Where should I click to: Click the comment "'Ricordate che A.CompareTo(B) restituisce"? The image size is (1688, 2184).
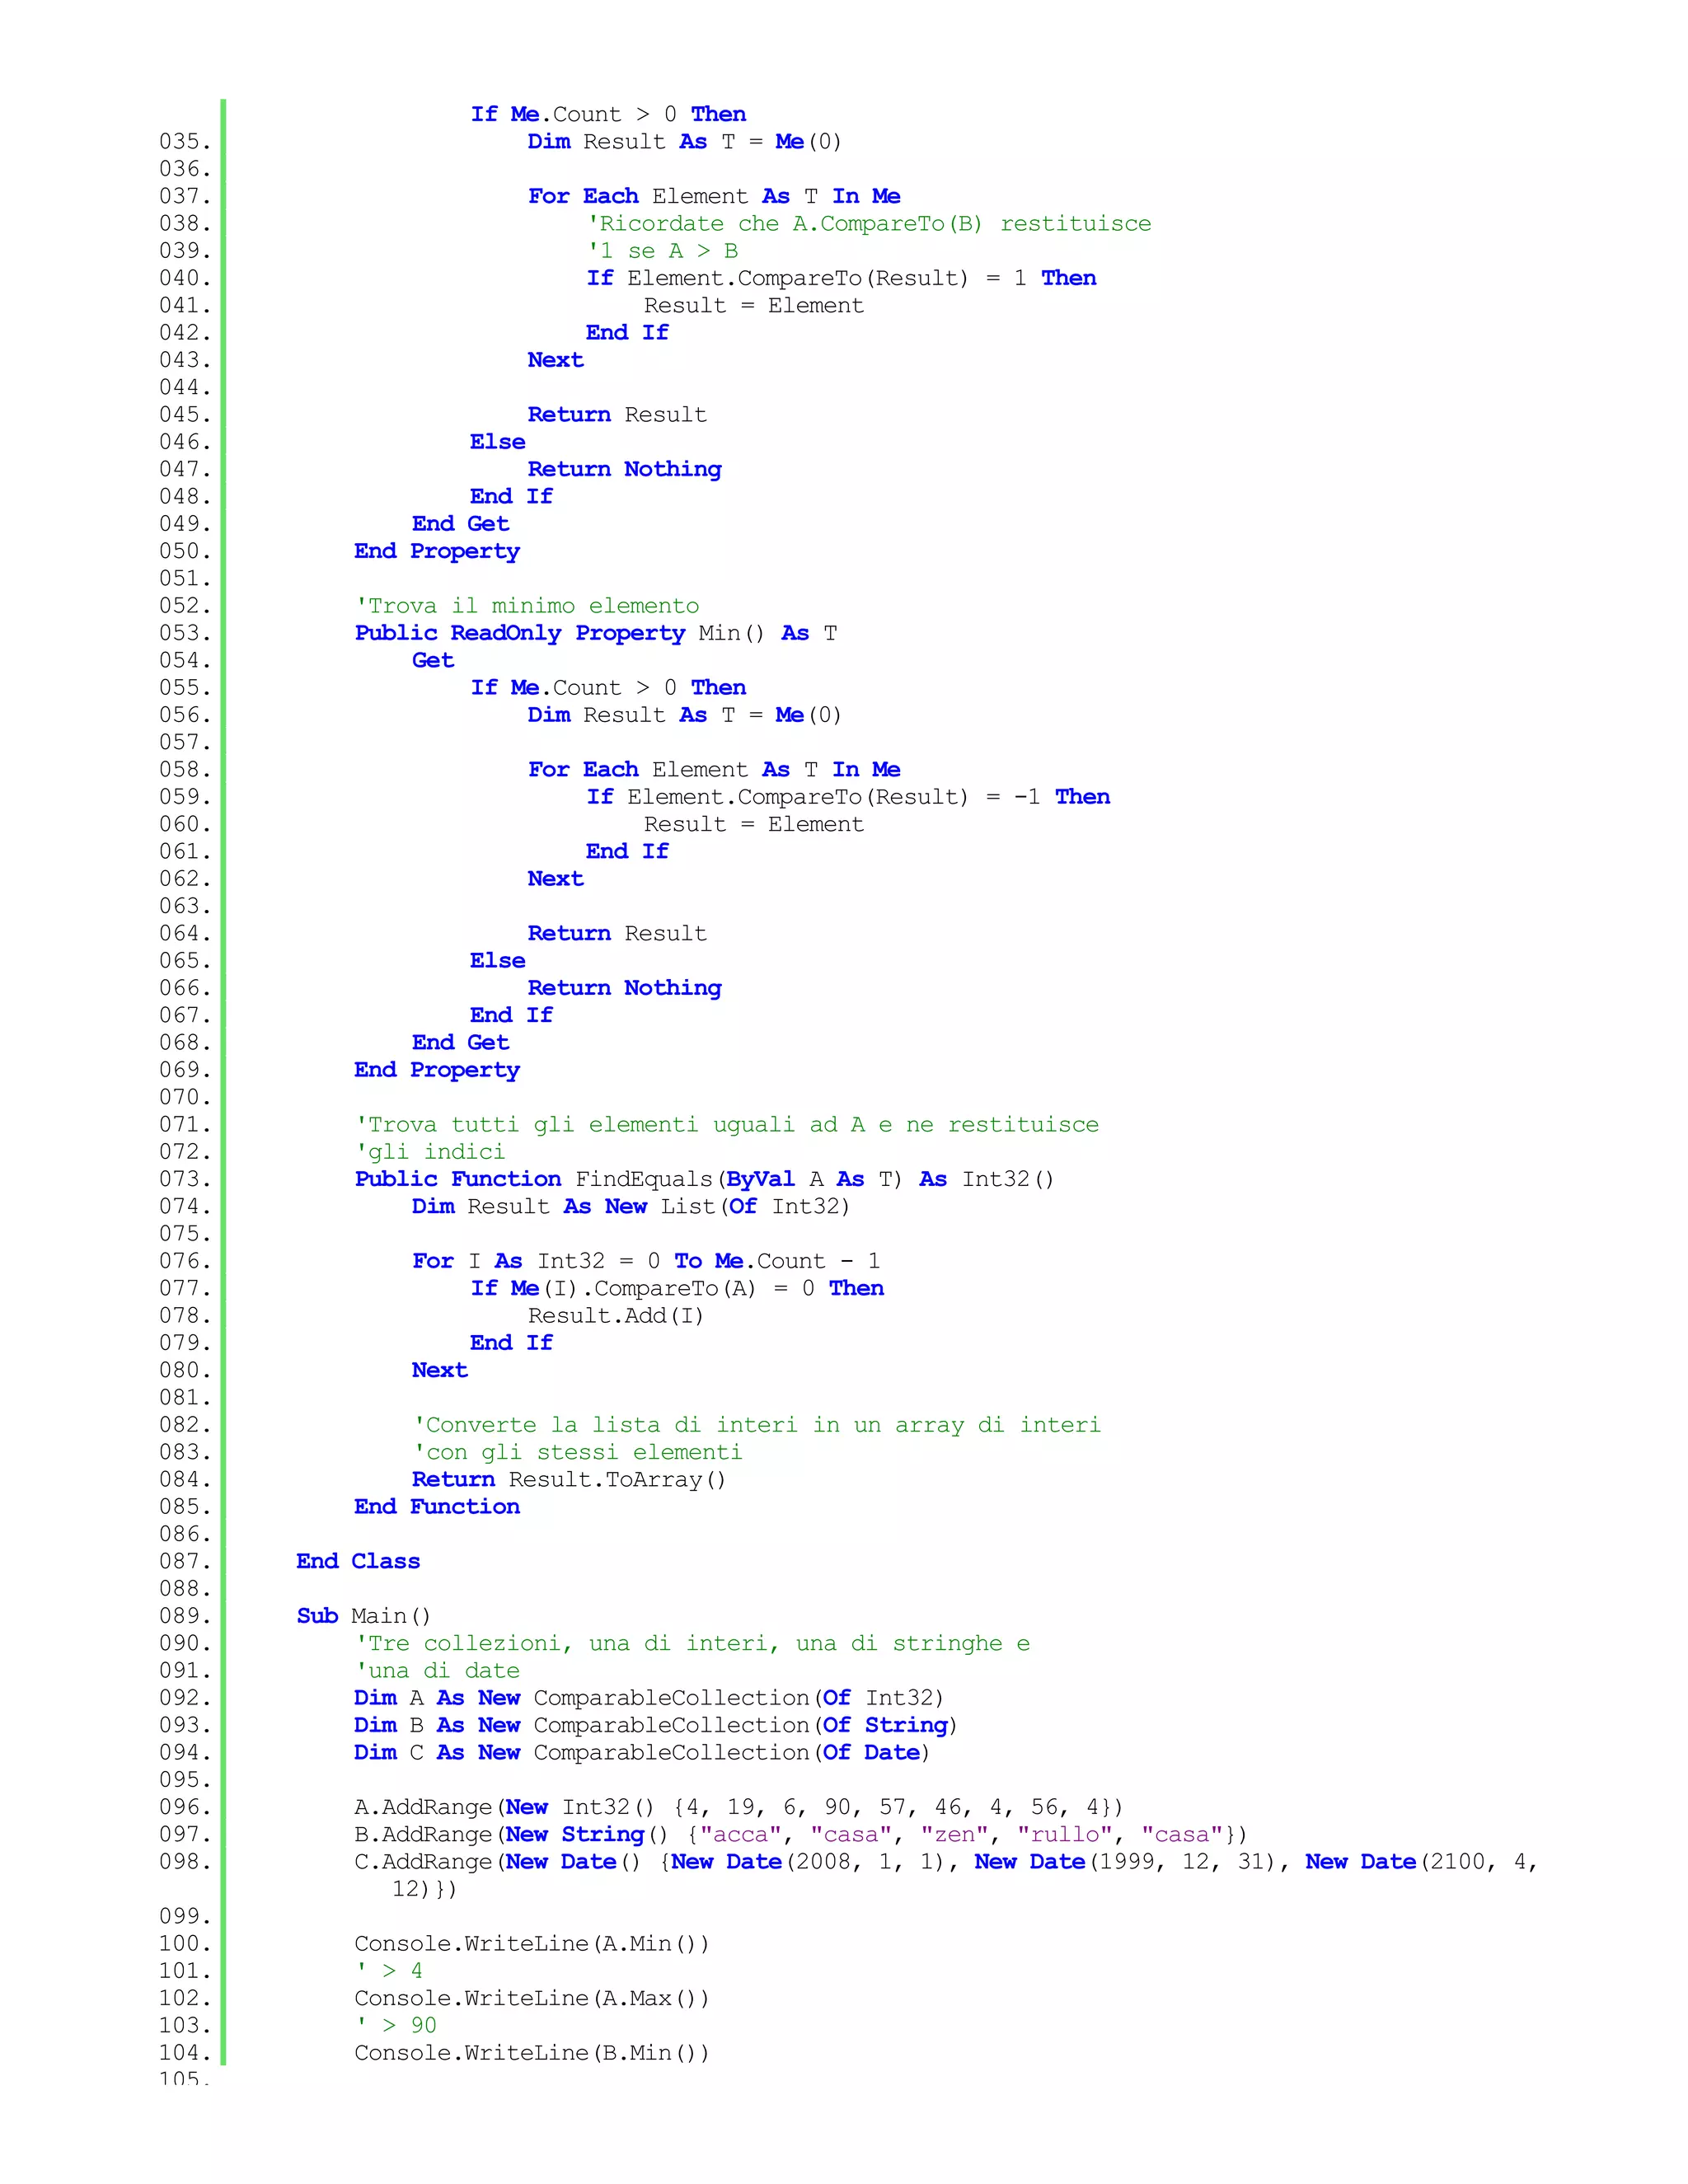click(869, 224)
